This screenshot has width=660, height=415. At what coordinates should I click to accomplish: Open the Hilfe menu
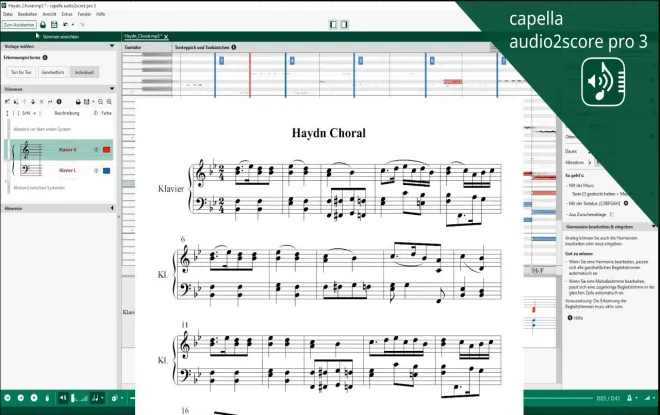click(x=101, y=14)
